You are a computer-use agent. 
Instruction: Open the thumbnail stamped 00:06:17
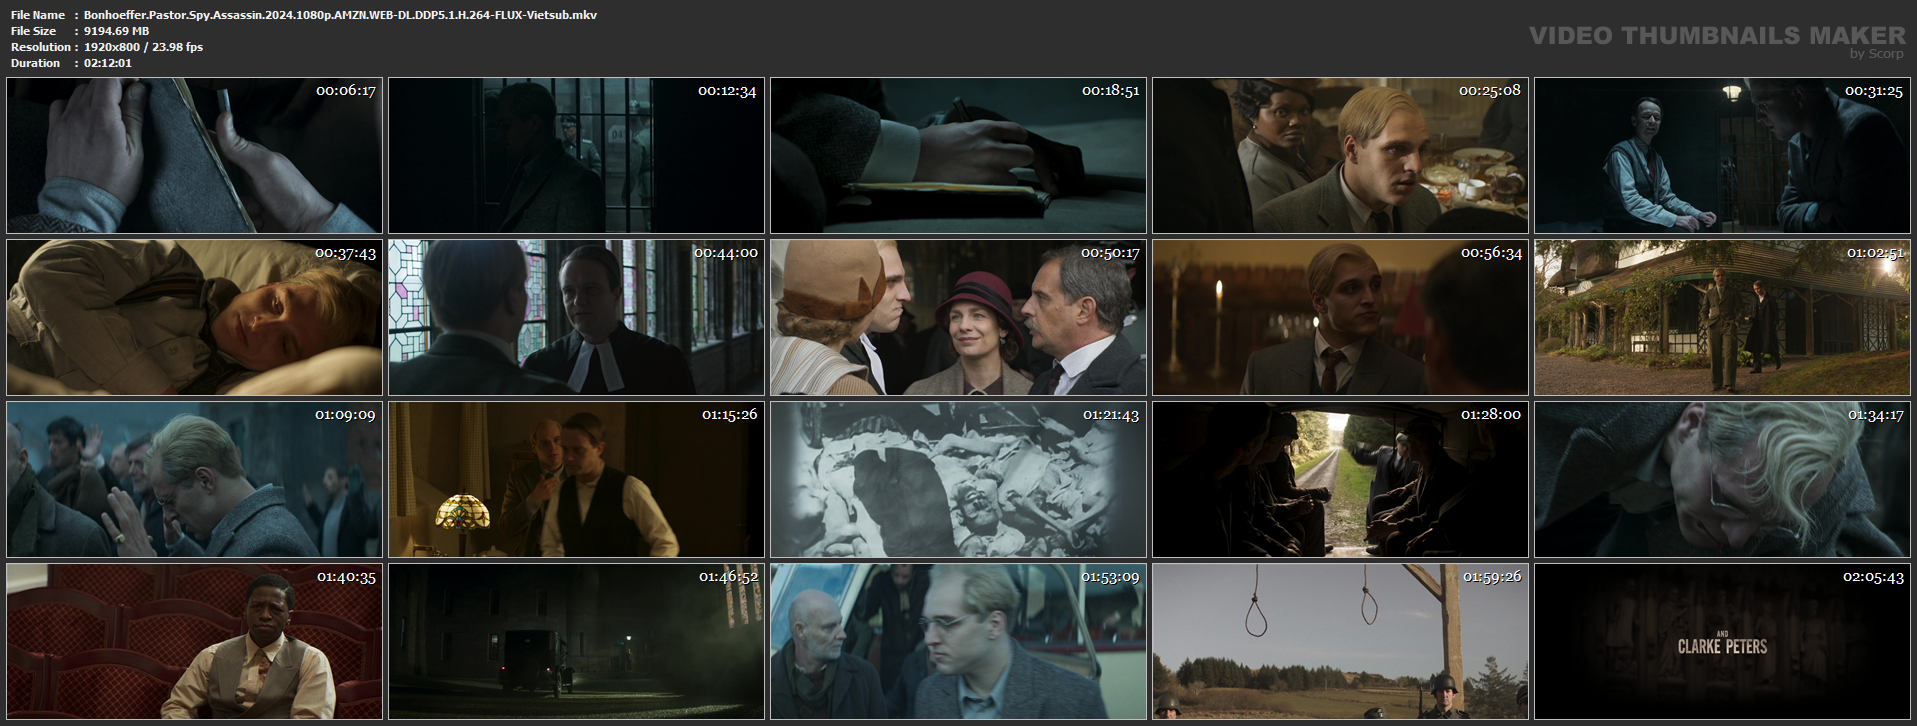[x=195, y=156]
